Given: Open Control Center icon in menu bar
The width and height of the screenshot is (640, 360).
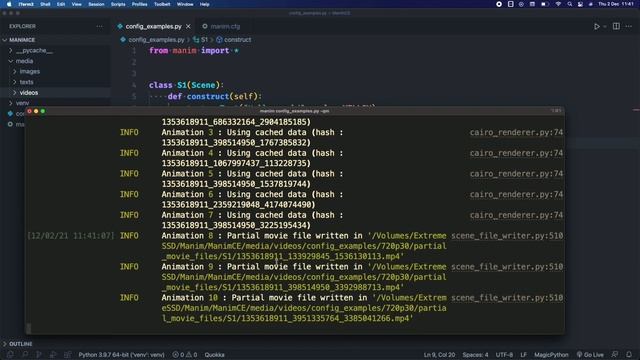Looking at the screenshot, I should pos(580,4).
